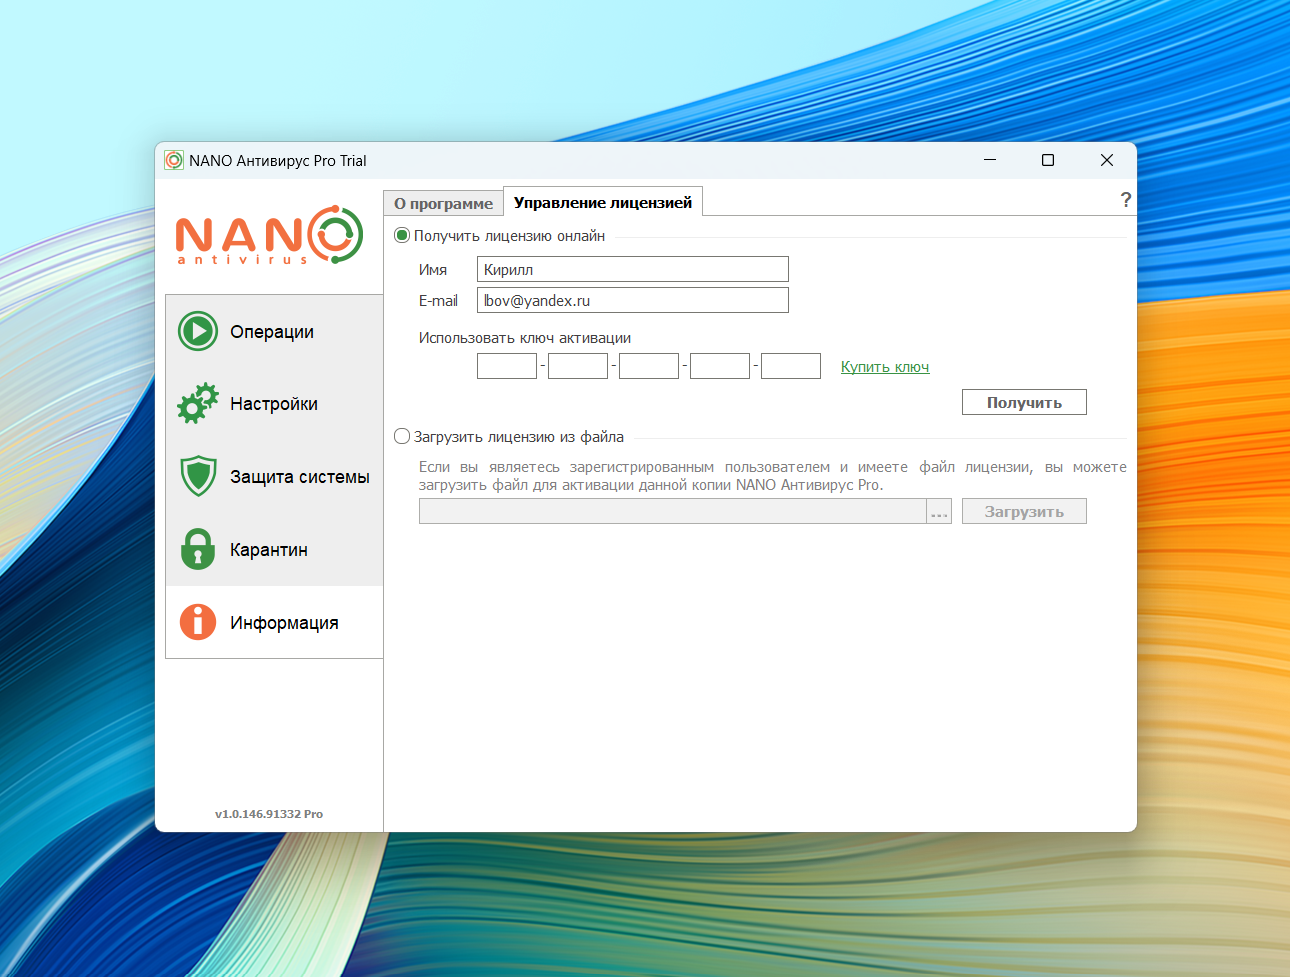Switch to the 'О программе' tab

(443, 203)
